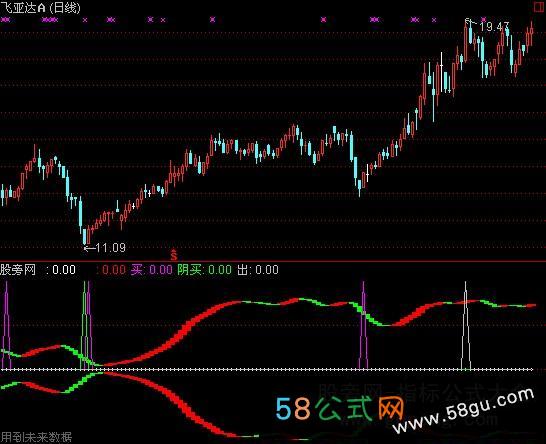Click the 阴买: 0.00 green indicator value

click(204, 270)
